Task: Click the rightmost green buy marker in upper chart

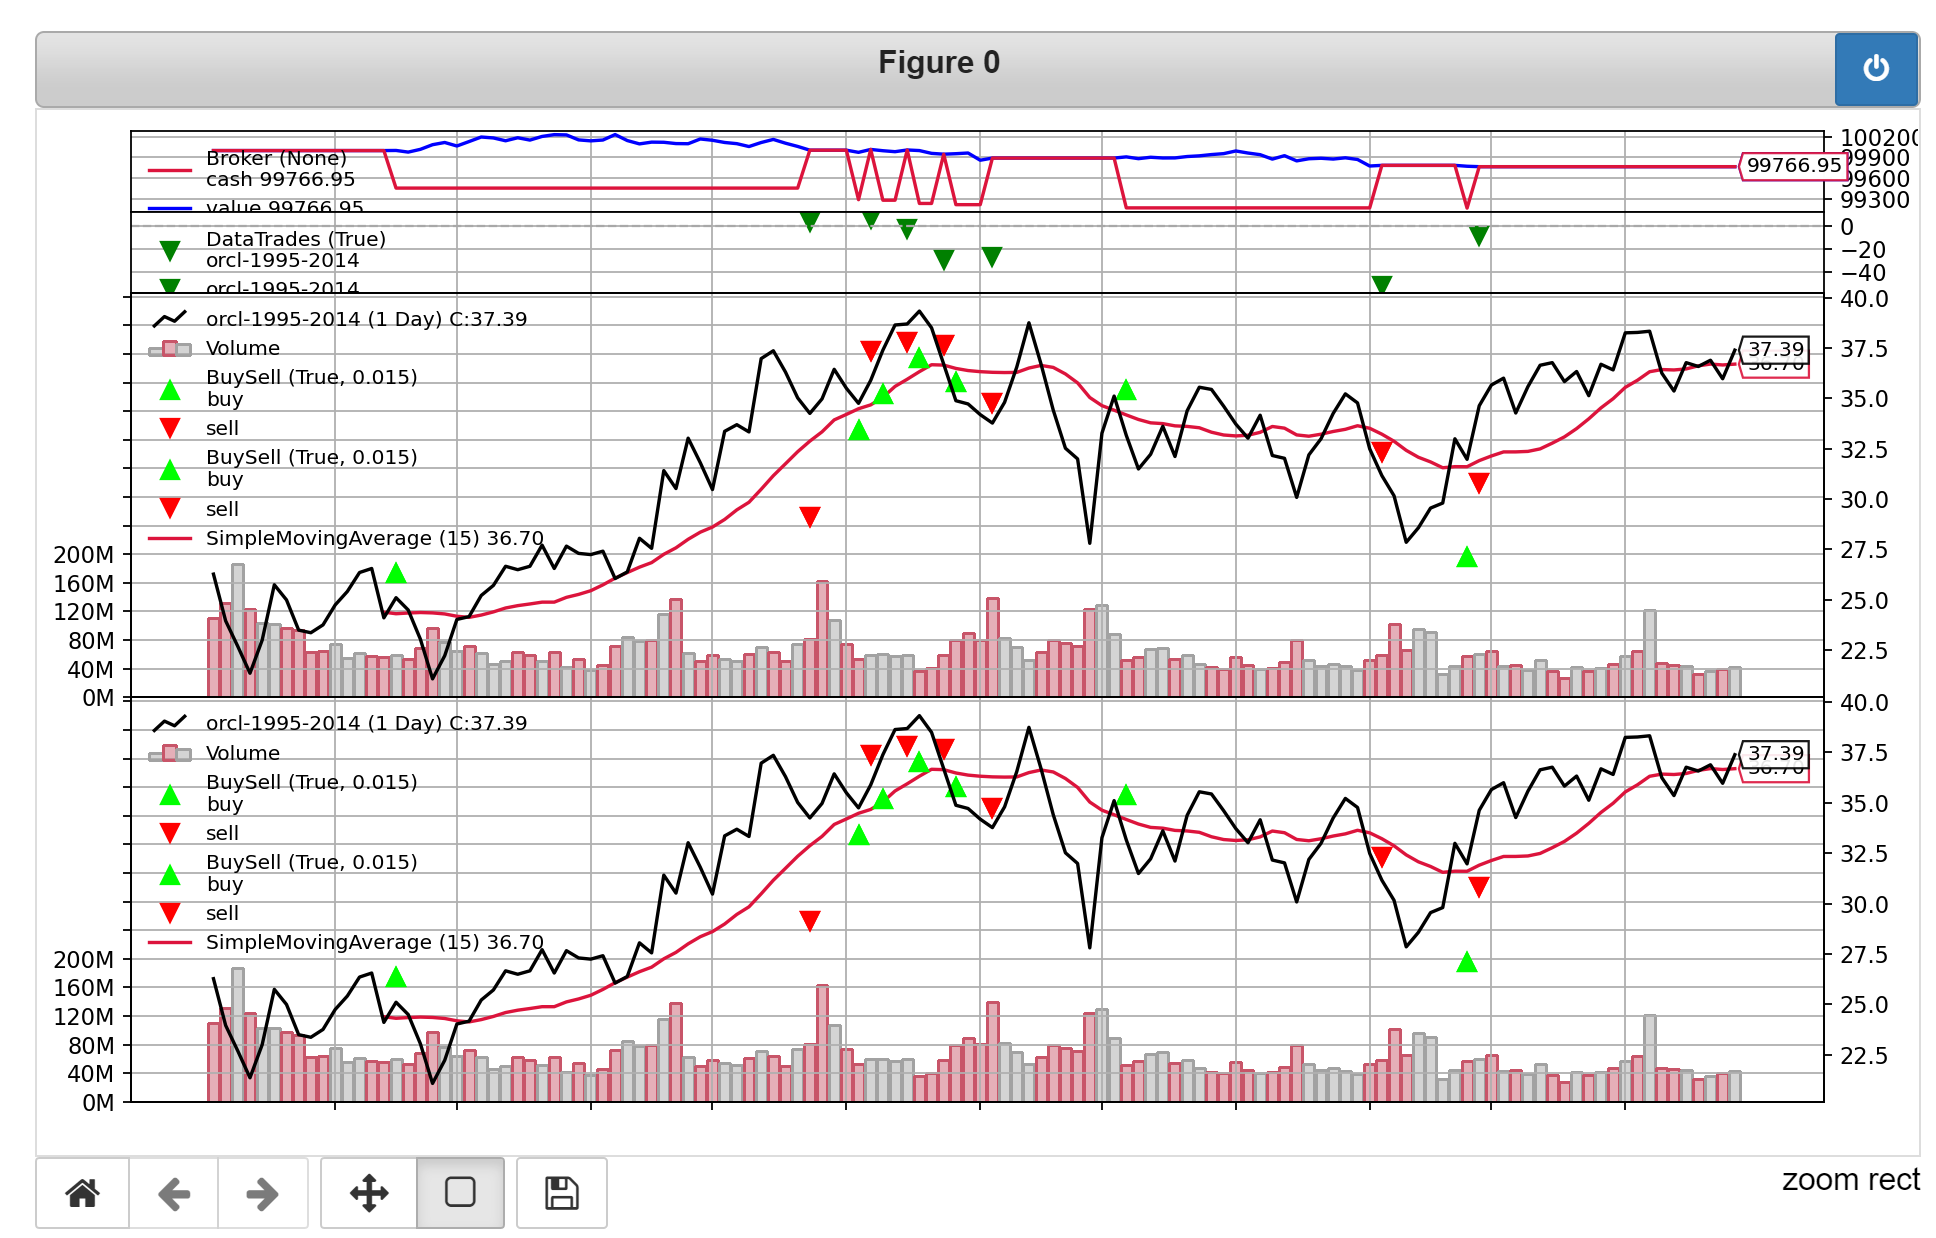Action: click(x=1467, y=557)
